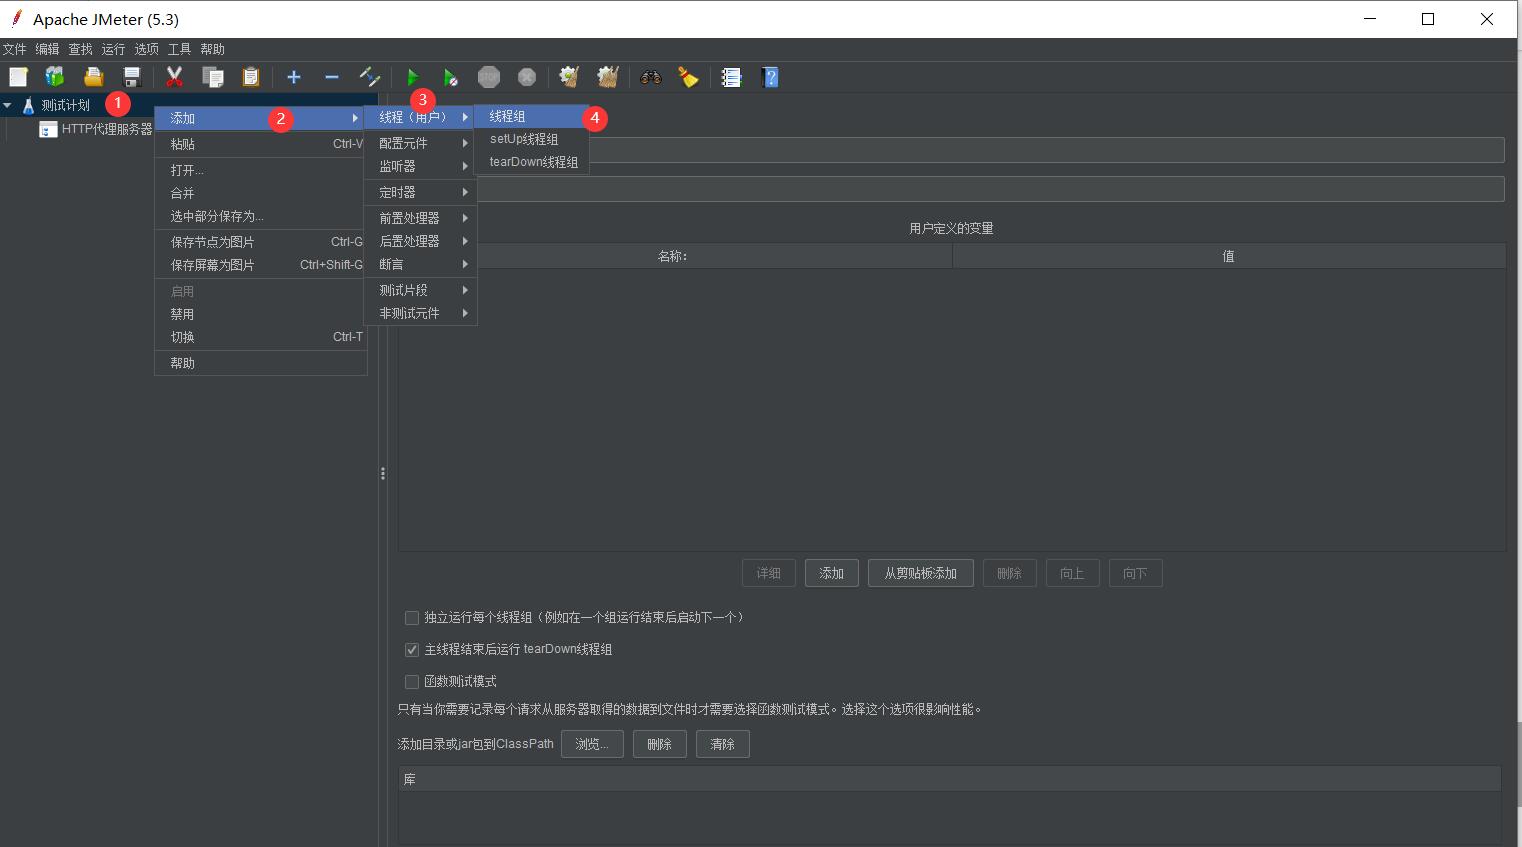Click the Cut scissors icon
Image resolution: width=1522 pixels, height=847 pixels.
click(x=174, y=77)
